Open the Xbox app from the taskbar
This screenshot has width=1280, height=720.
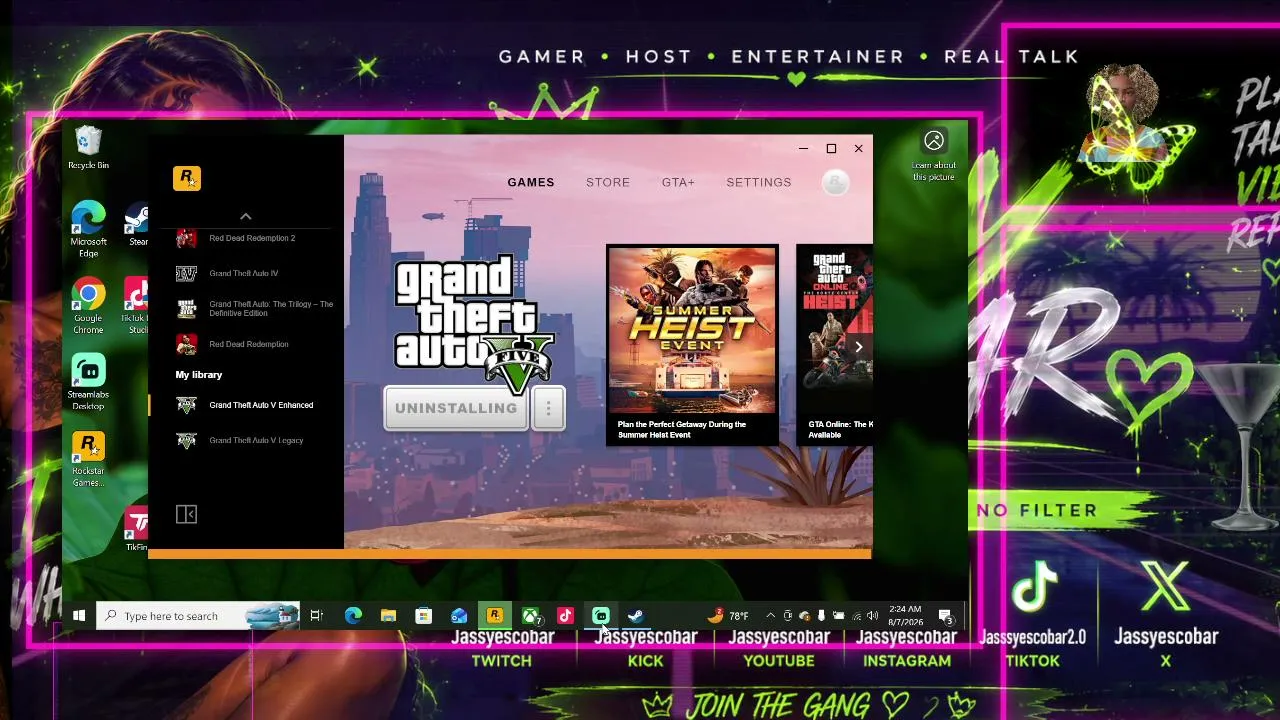tap(531, 616)
